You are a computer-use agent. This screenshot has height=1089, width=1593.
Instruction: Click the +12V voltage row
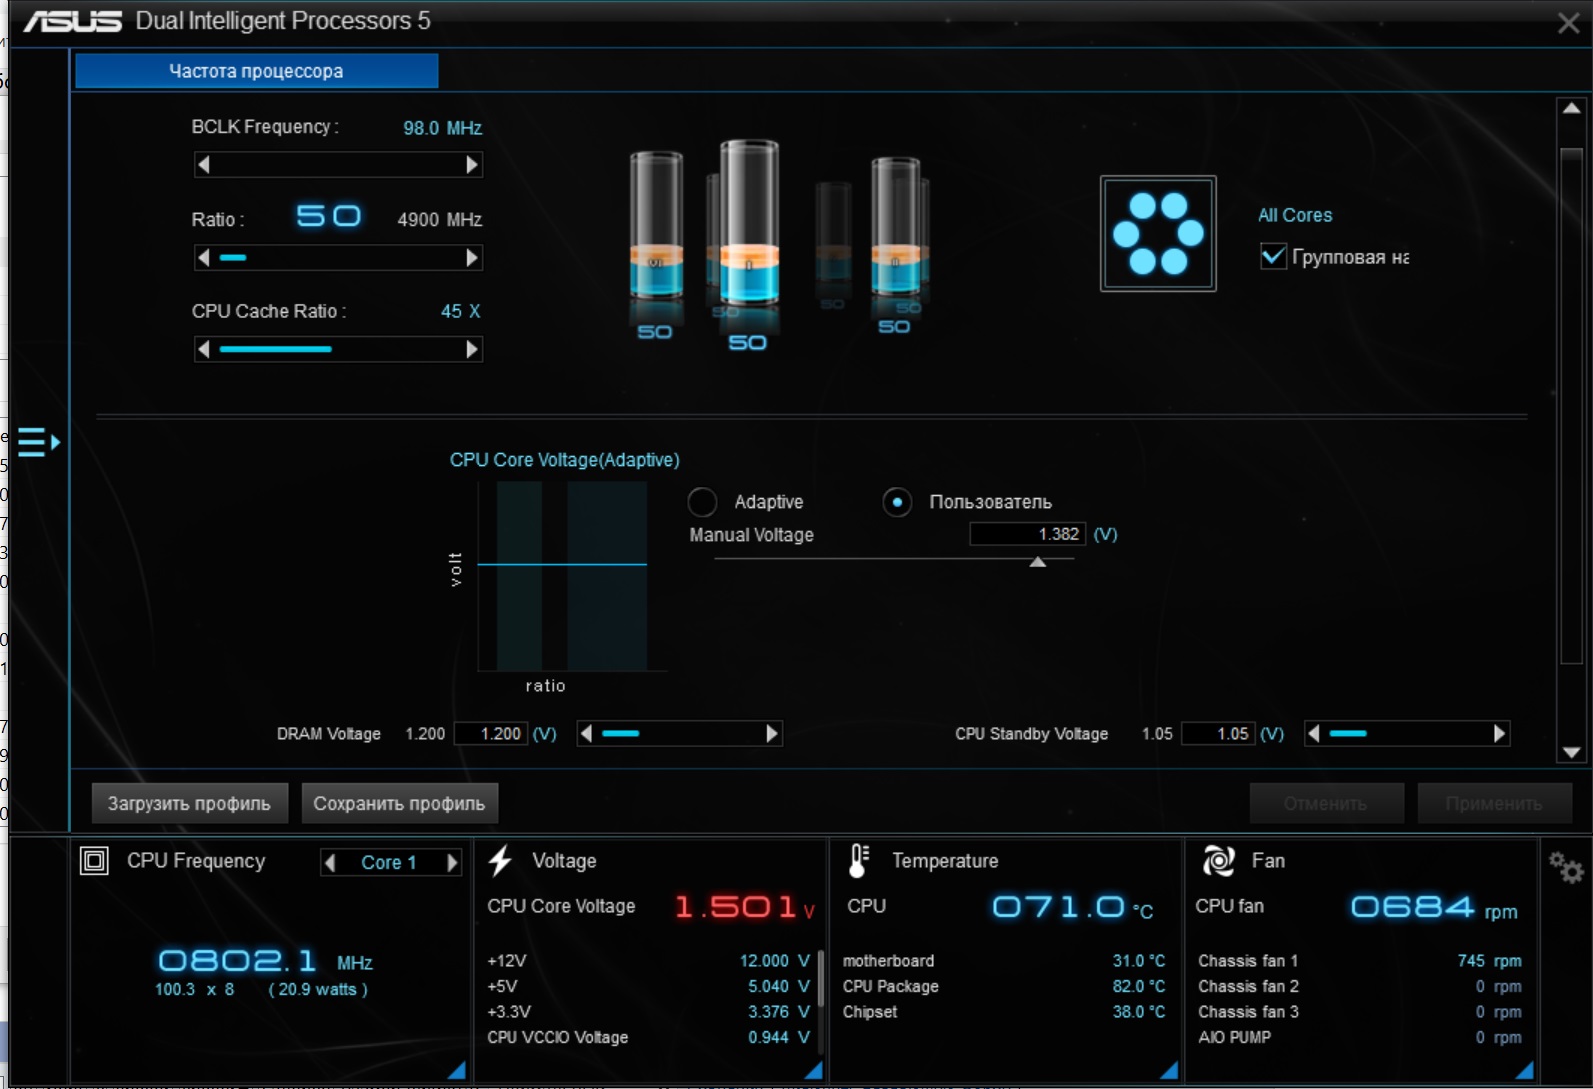coord(649,961)
